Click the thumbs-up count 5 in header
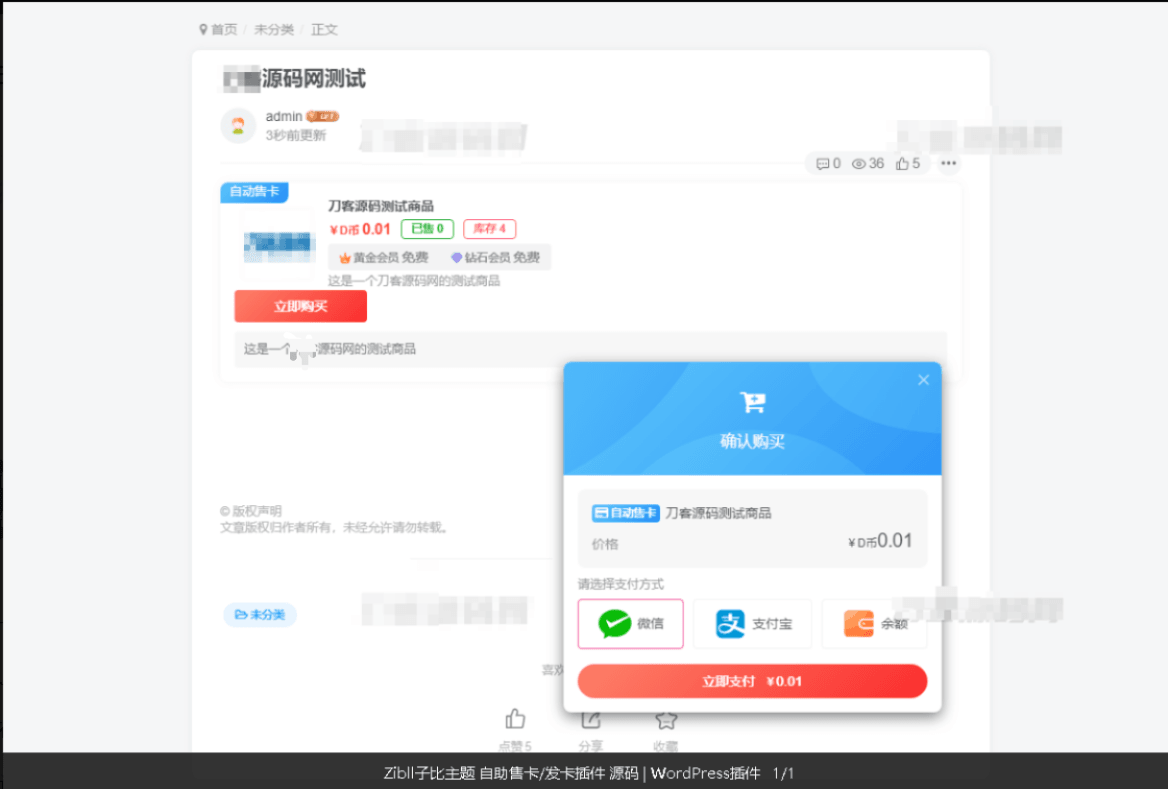 [x=907, y=164]
